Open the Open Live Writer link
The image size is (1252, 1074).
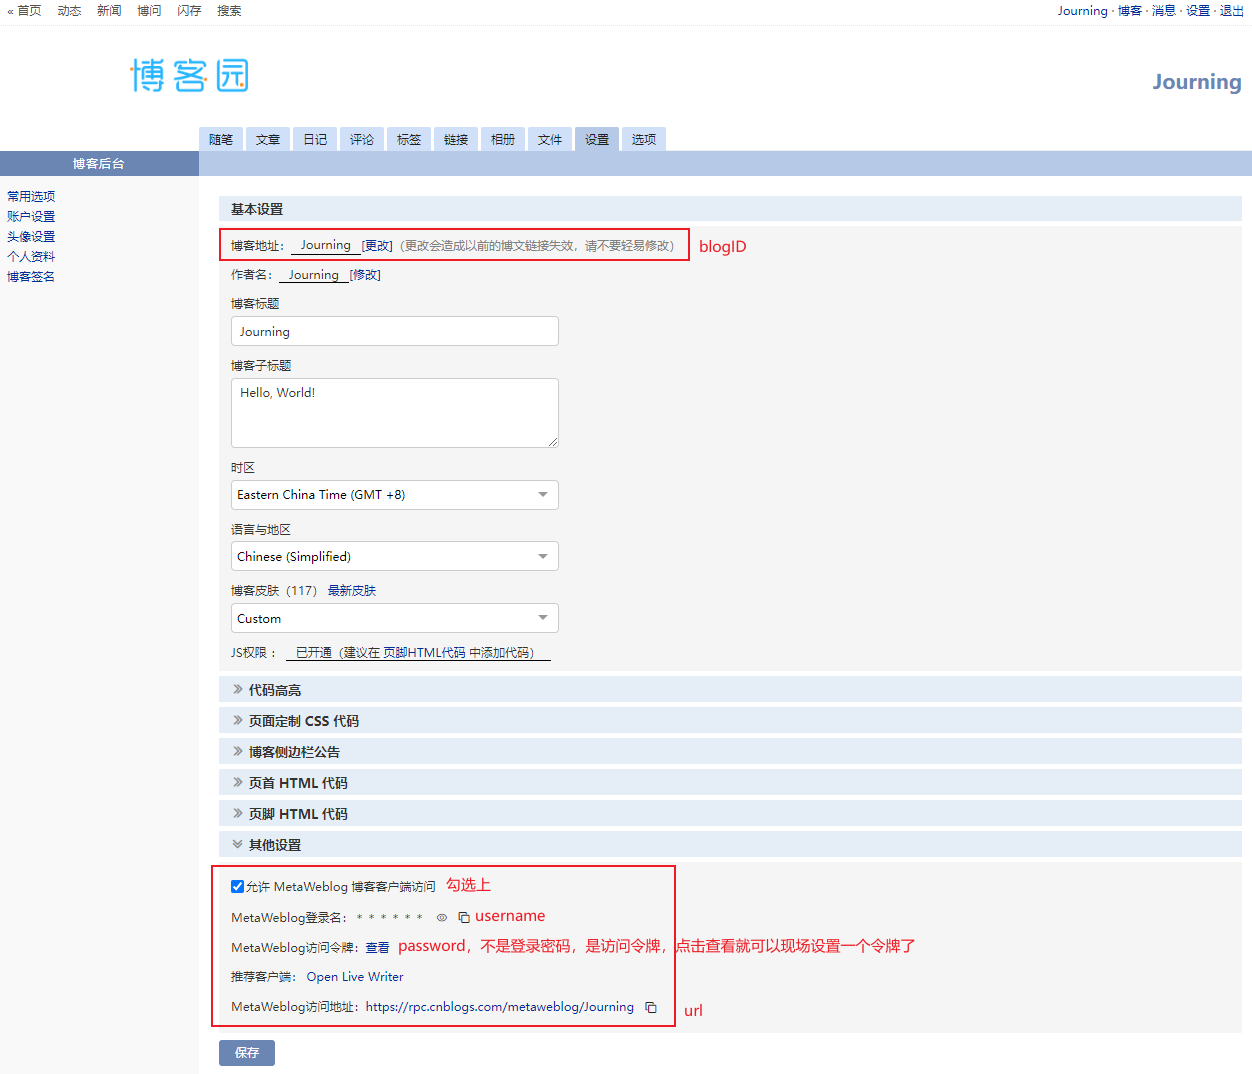355,977
